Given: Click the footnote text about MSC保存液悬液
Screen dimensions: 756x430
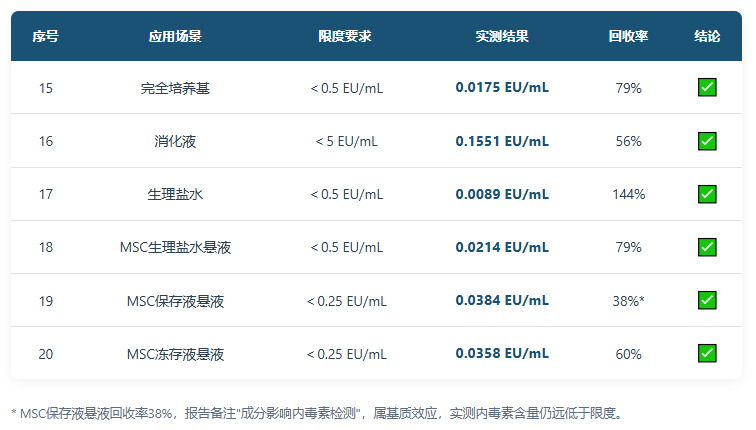Looking at the screenshot, I should click(x=317, y=414).
